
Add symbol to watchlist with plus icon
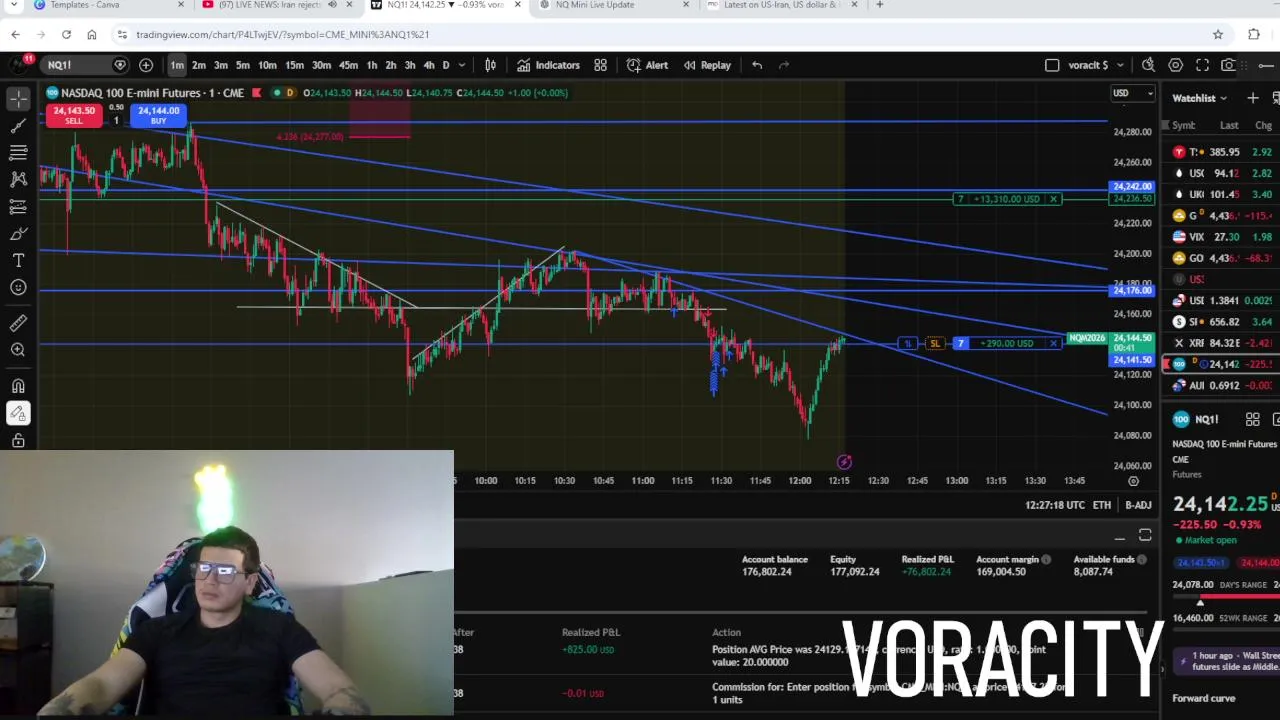pos(1252,98)
